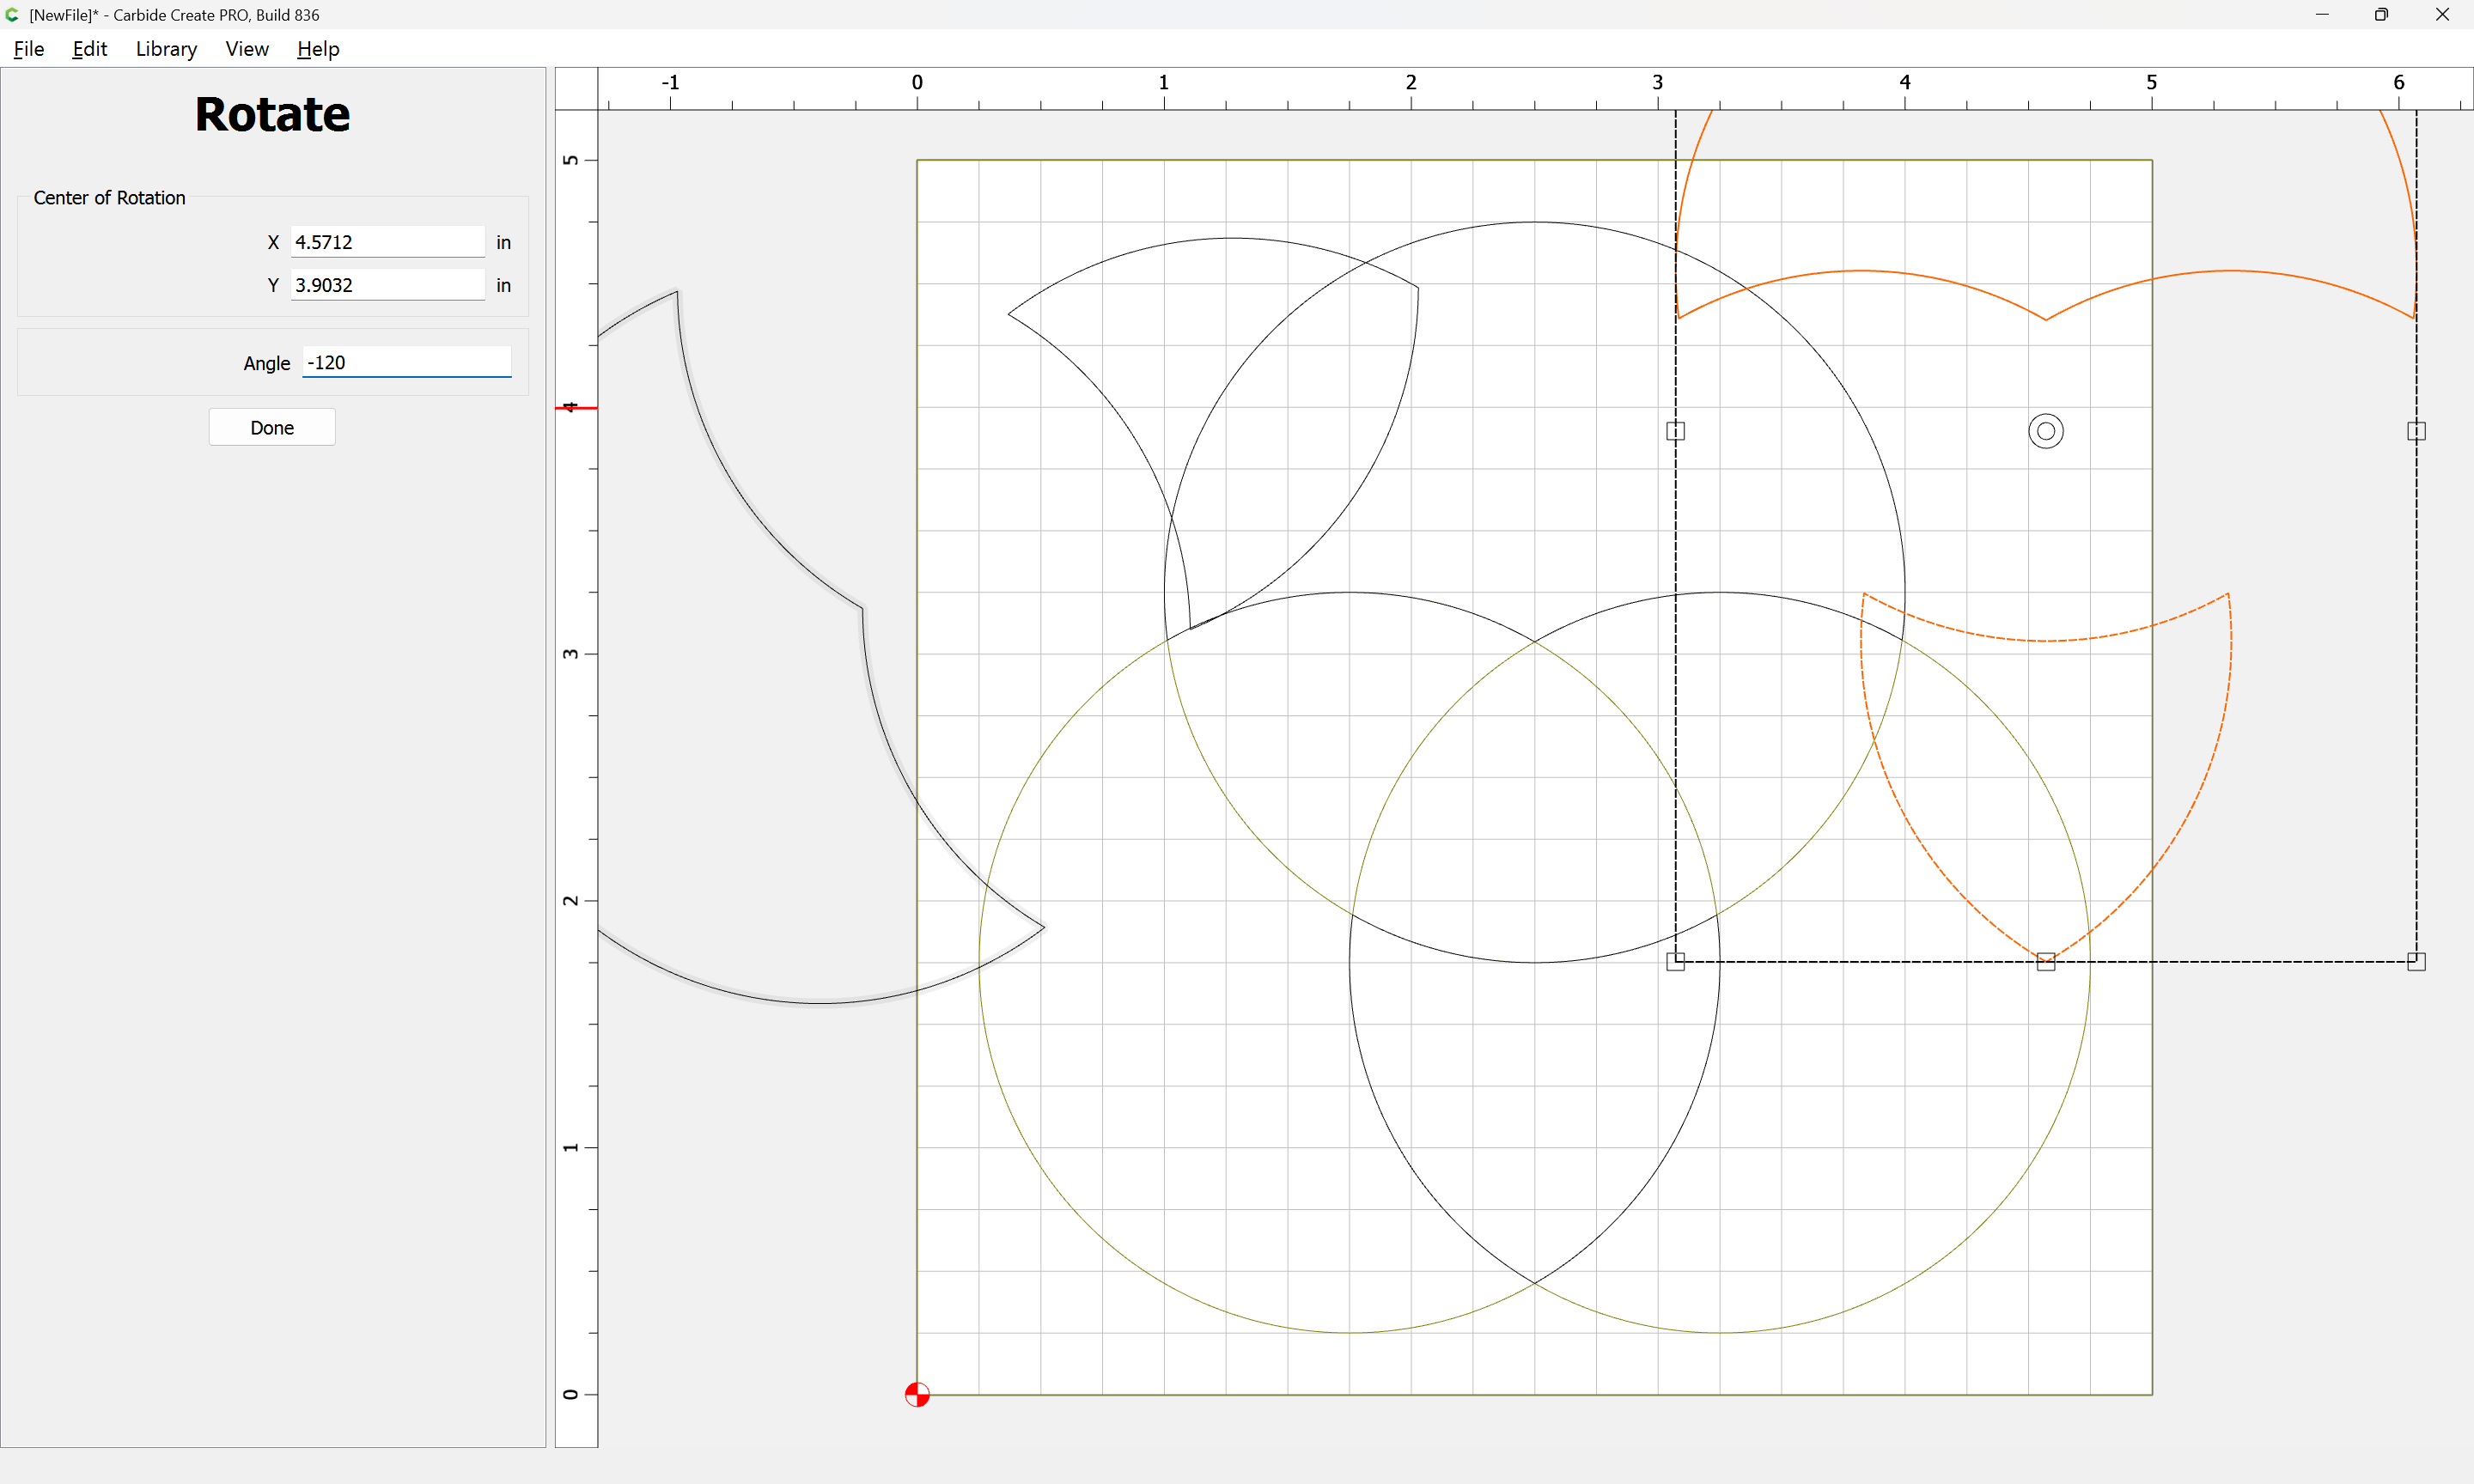Click the red origin marker at zero point
This screenshot has width=2474, height=1484.
[917, 1394]
